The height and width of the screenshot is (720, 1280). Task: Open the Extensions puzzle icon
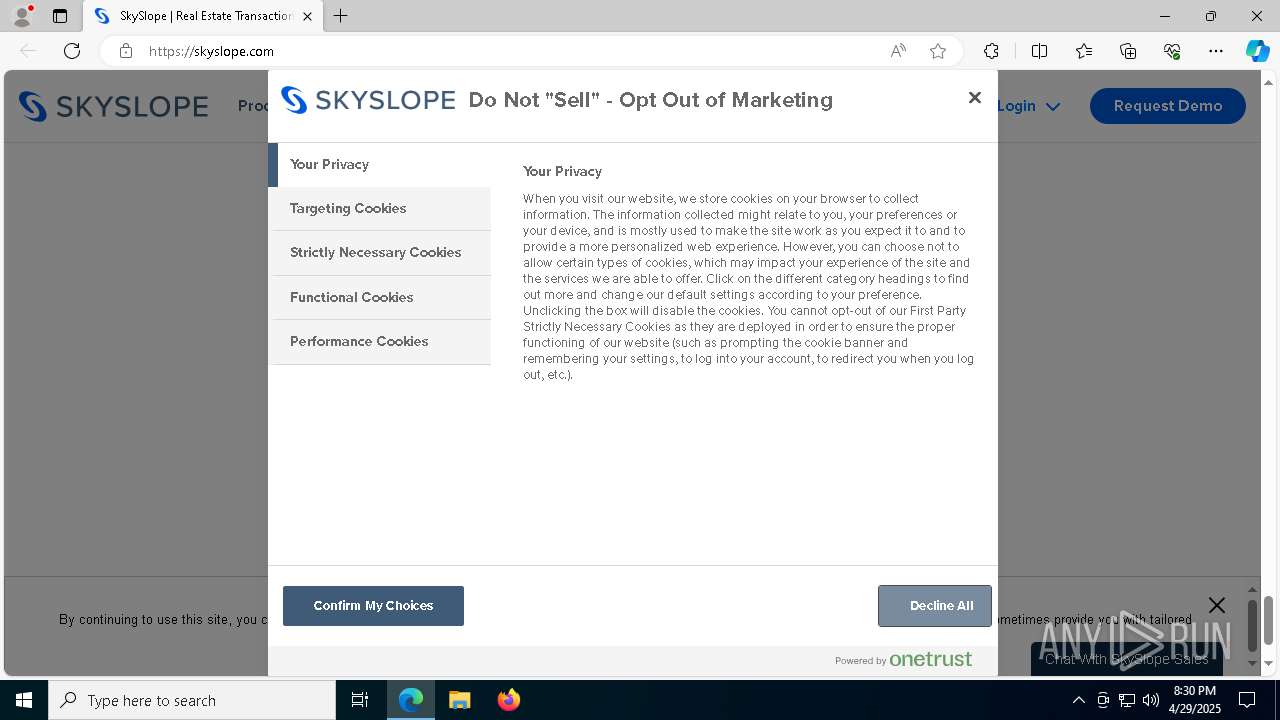(x=991, y=51)
